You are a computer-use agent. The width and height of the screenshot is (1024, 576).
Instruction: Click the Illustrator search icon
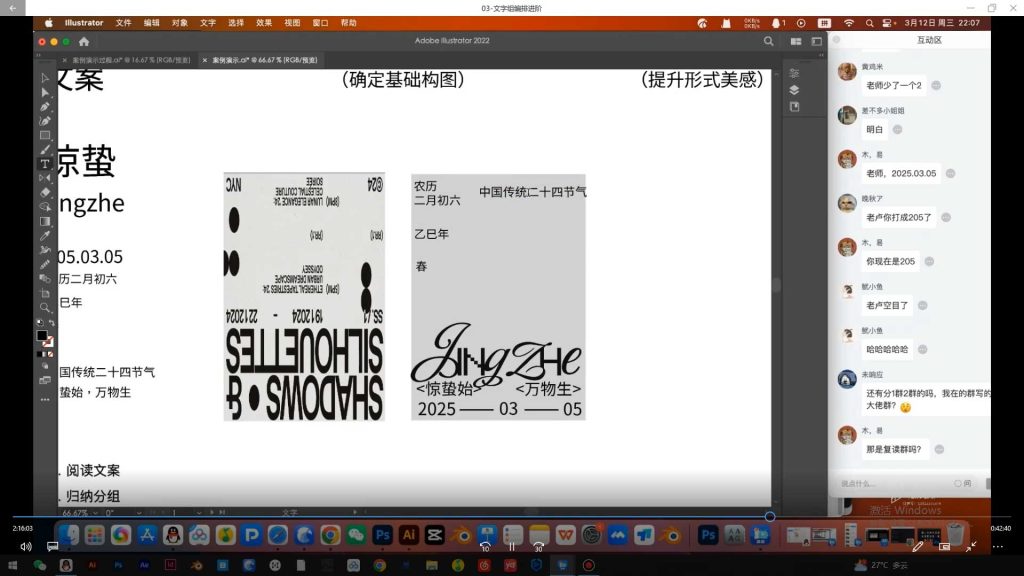point(768,41)
